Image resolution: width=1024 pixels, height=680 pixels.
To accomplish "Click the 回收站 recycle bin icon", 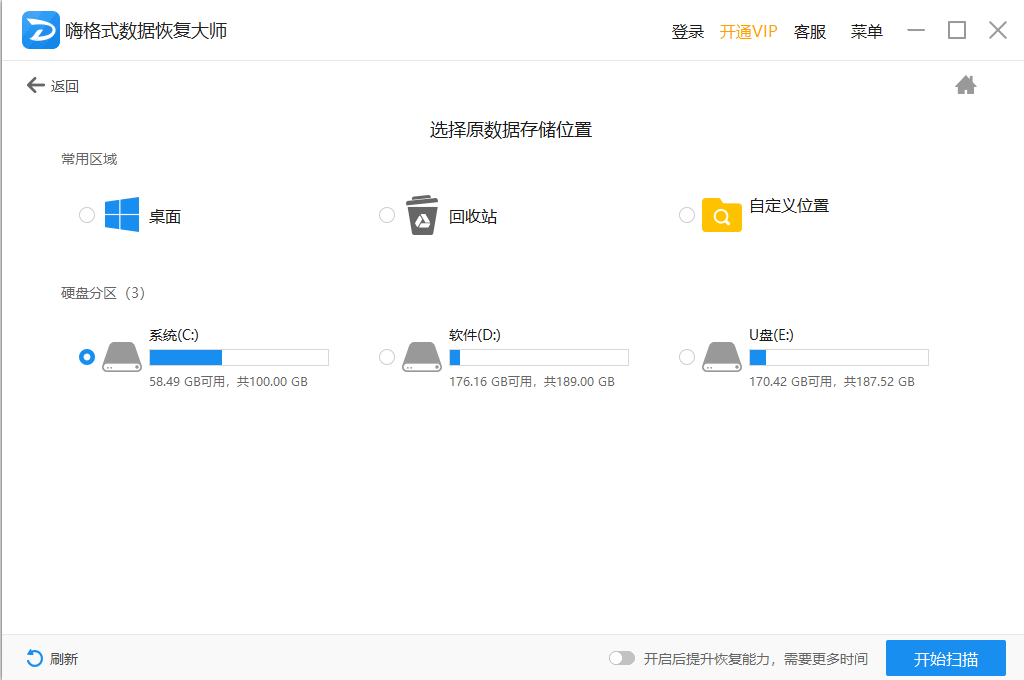I will [x=420, y=213].
